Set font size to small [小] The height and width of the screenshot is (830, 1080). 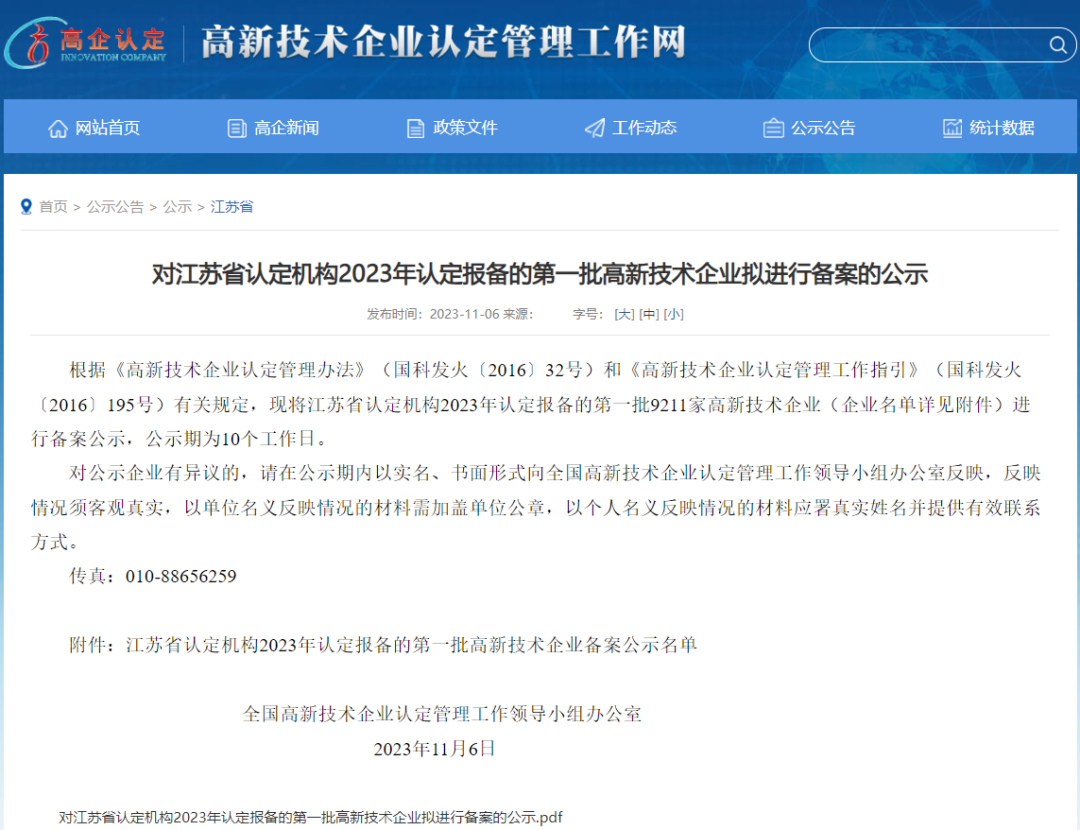(x=674, y=314)
